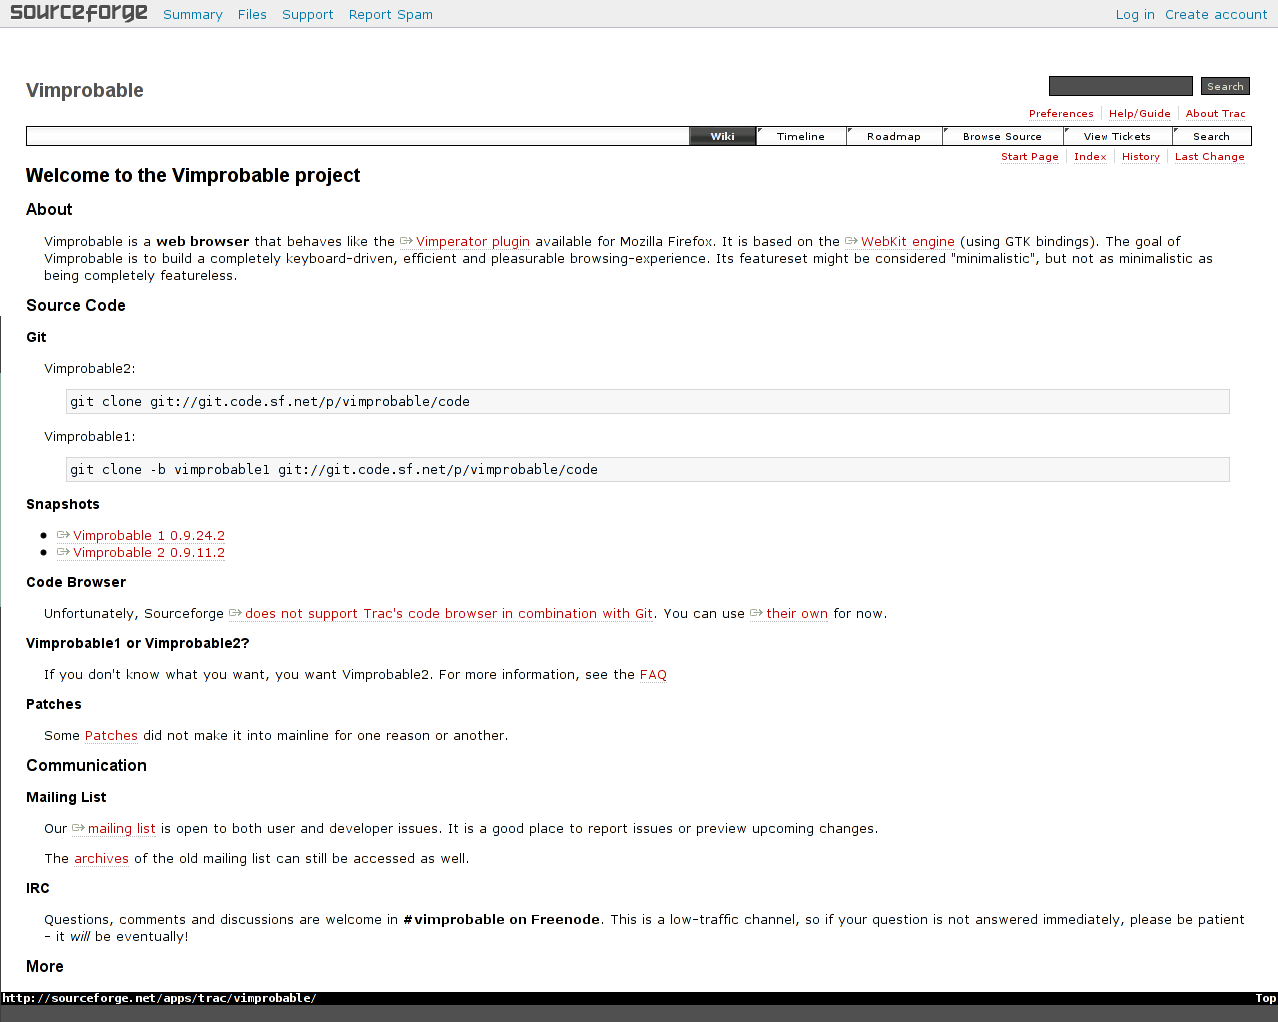Click Report Spam in the top menu
The image size is (1278, 1022).
(390, 14)
